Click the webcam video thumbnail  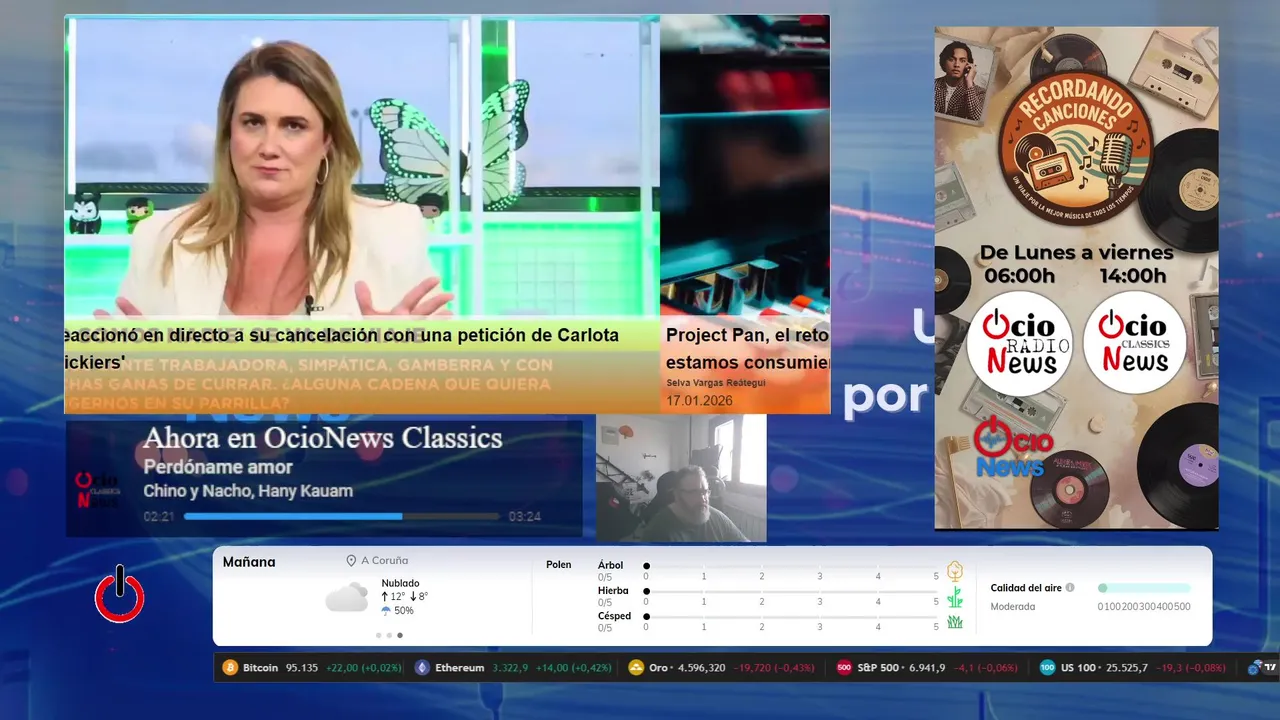681,478
